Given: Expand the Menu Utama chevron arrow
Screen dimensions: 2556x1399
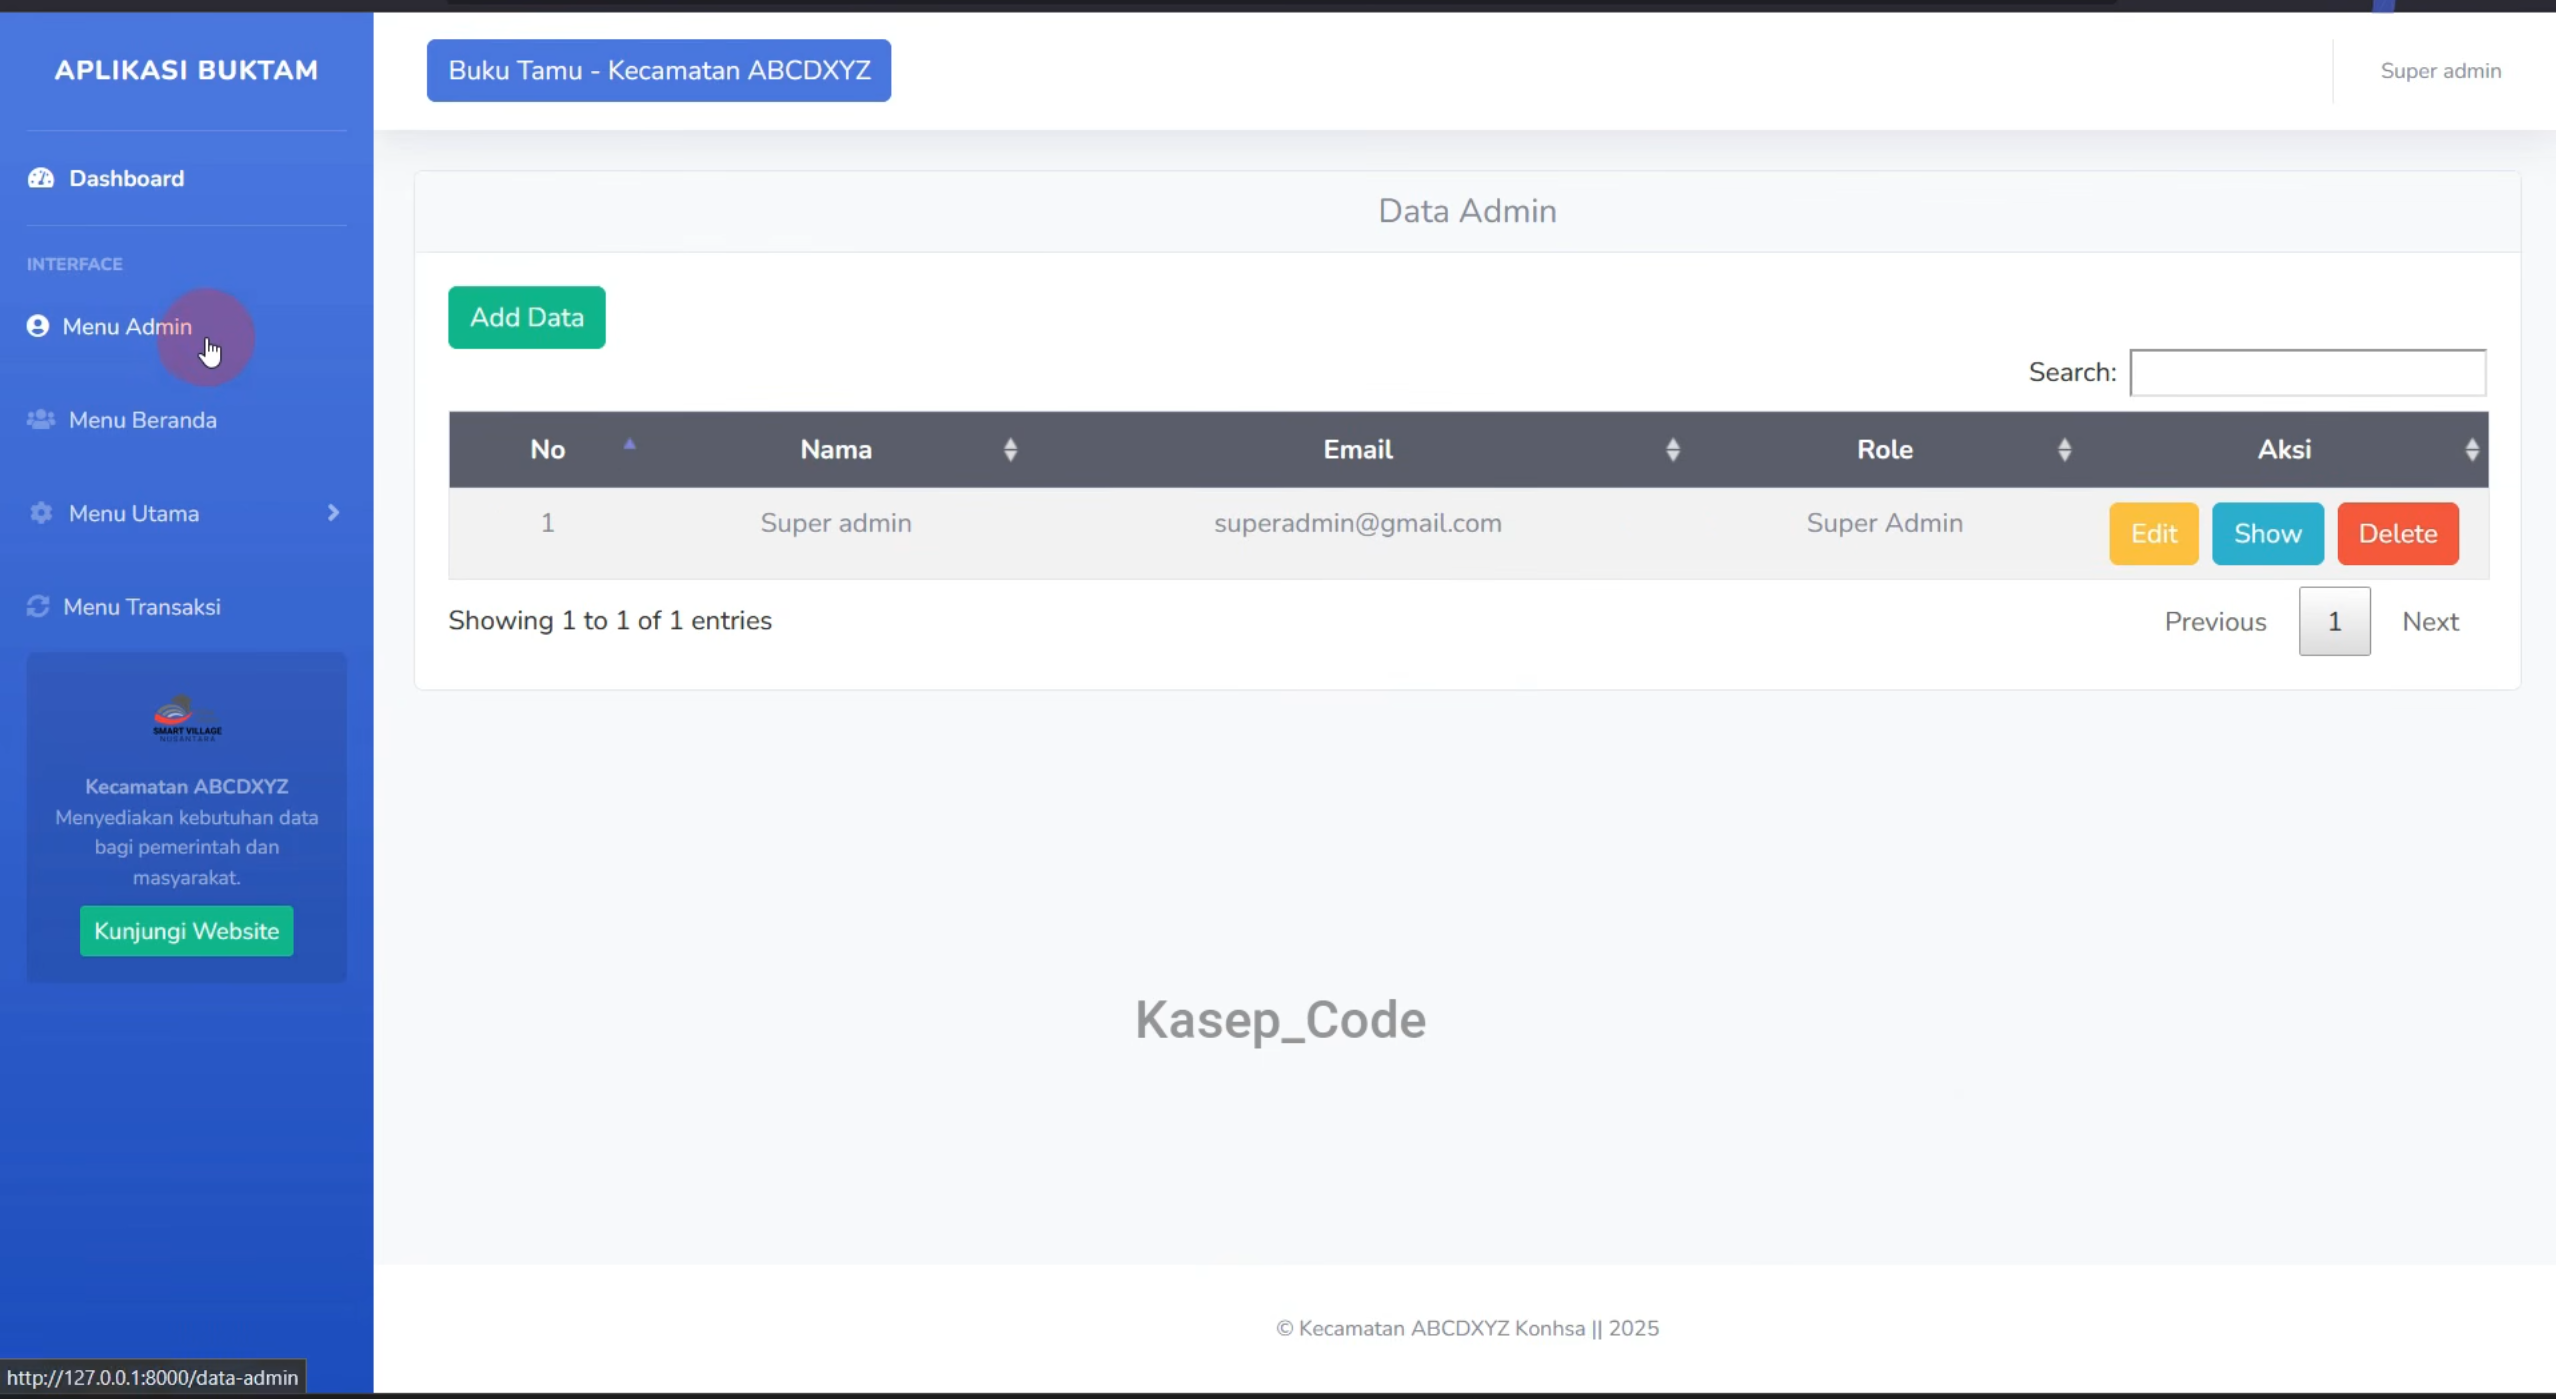Looking at the screenshot, I should click(333, 513).
